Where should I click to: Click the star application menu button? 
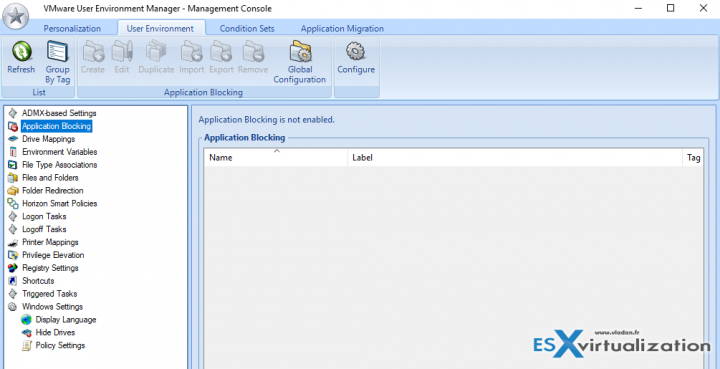pos(16,16)
